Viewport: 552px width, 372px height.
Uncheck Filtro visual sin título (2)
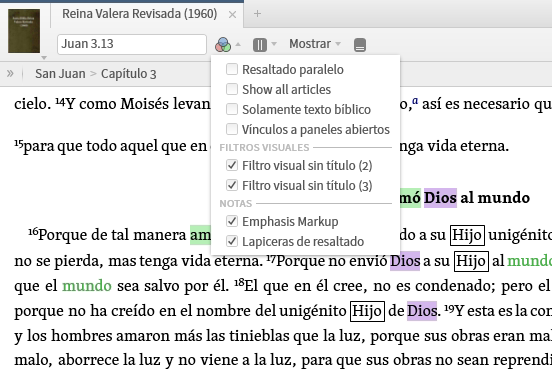[x=232, y=165]
